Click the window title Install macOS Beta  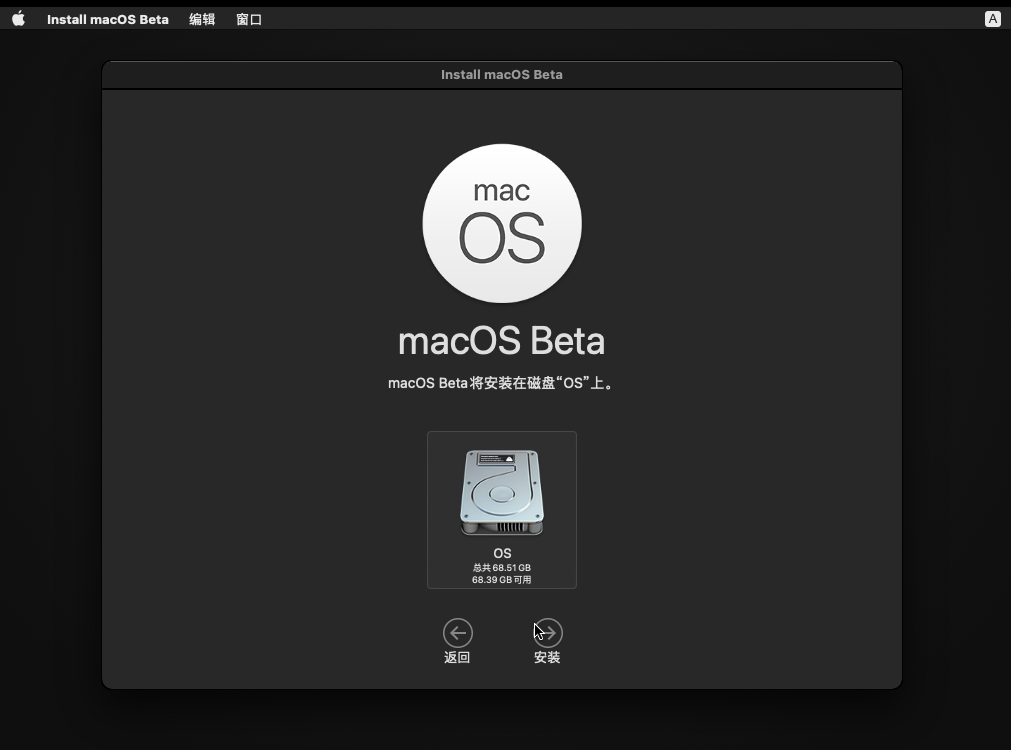pos(502,75)
